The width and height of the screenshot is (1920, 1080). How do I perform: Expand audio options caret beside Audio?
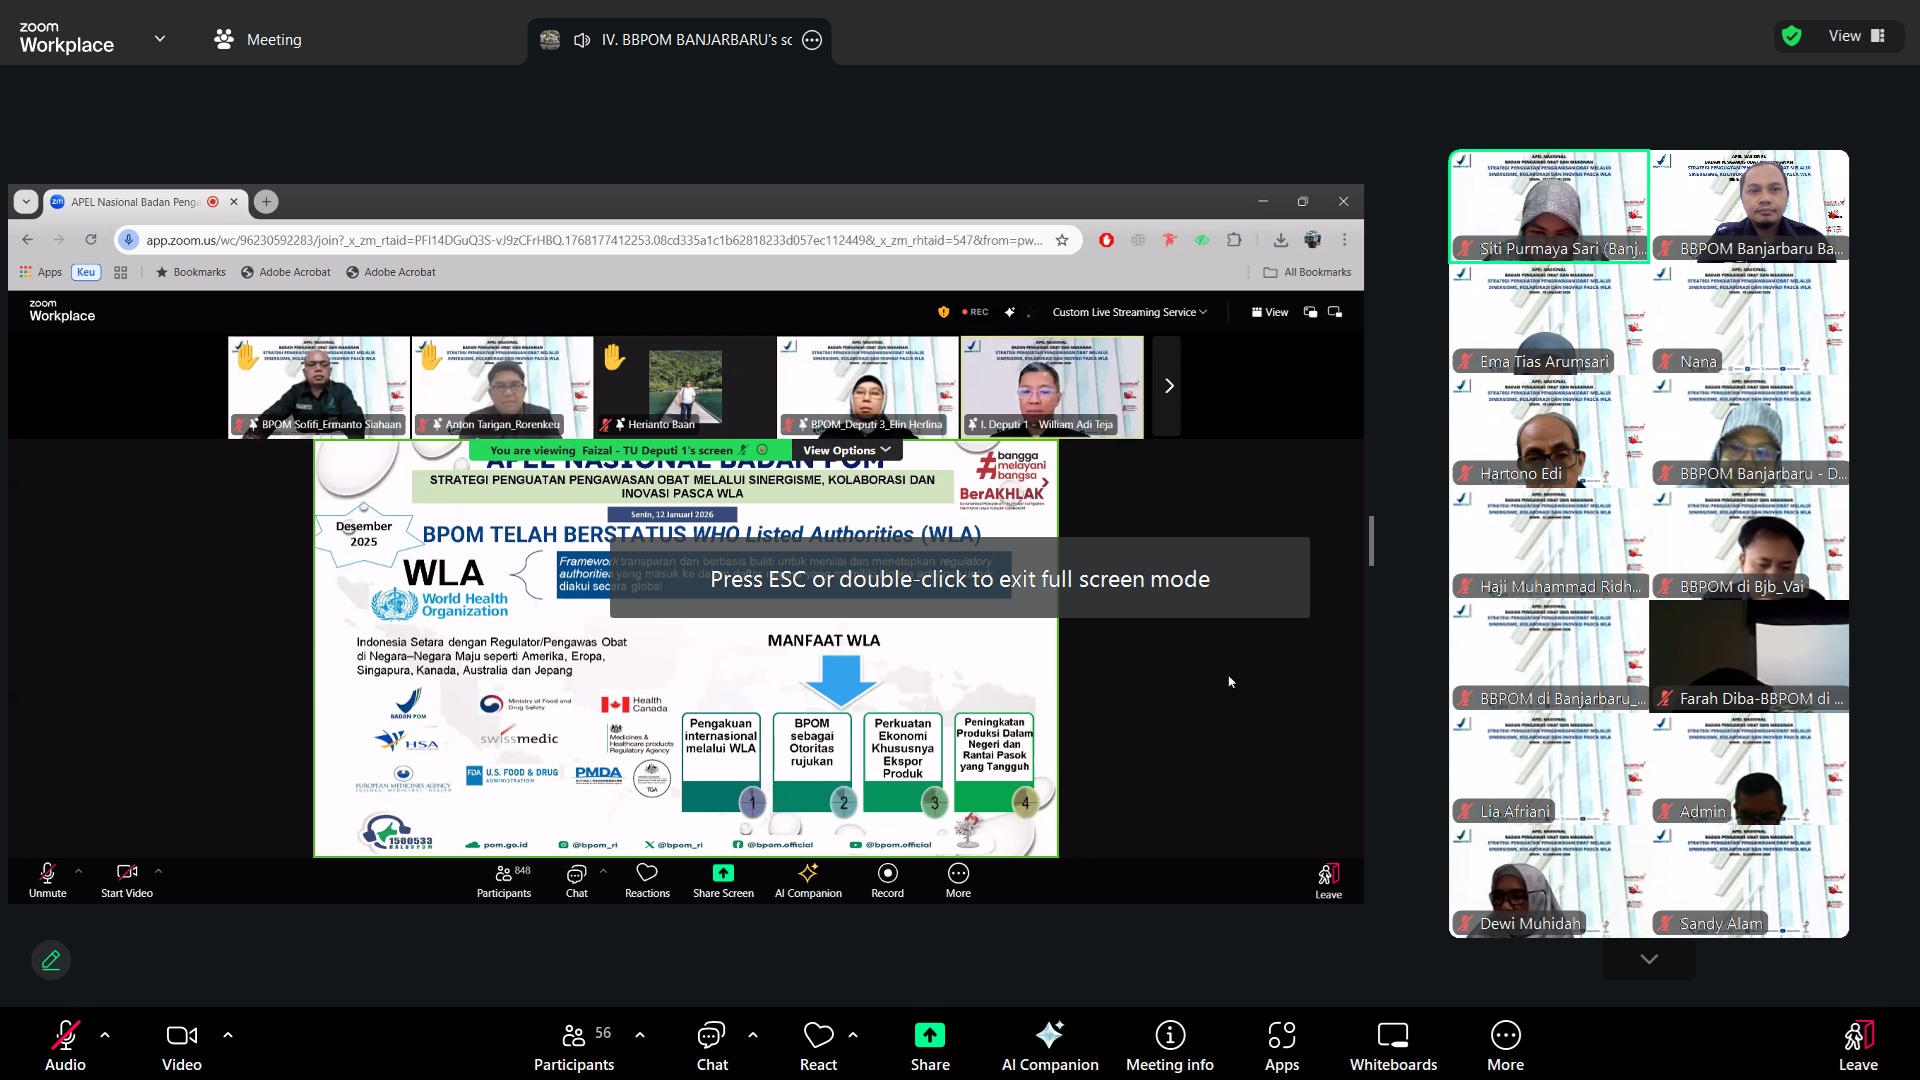pyautogui.click(x=105, y=1035)
